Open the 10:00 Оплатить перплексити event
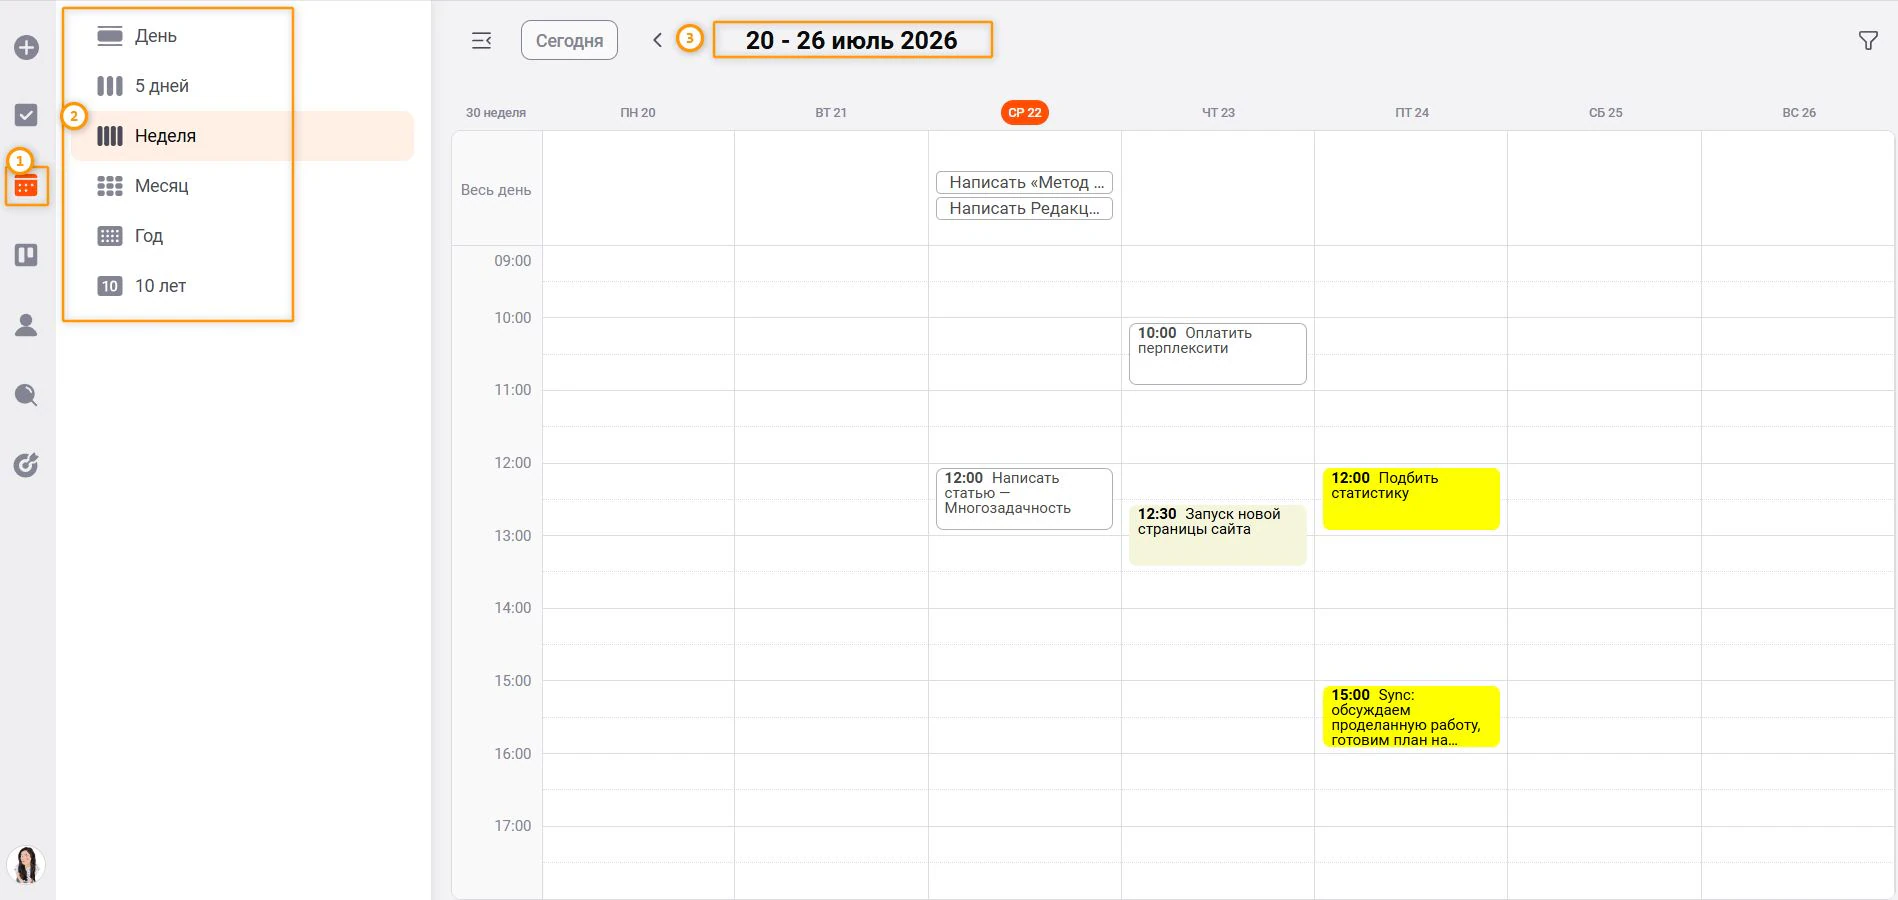 pos(1217,353)
